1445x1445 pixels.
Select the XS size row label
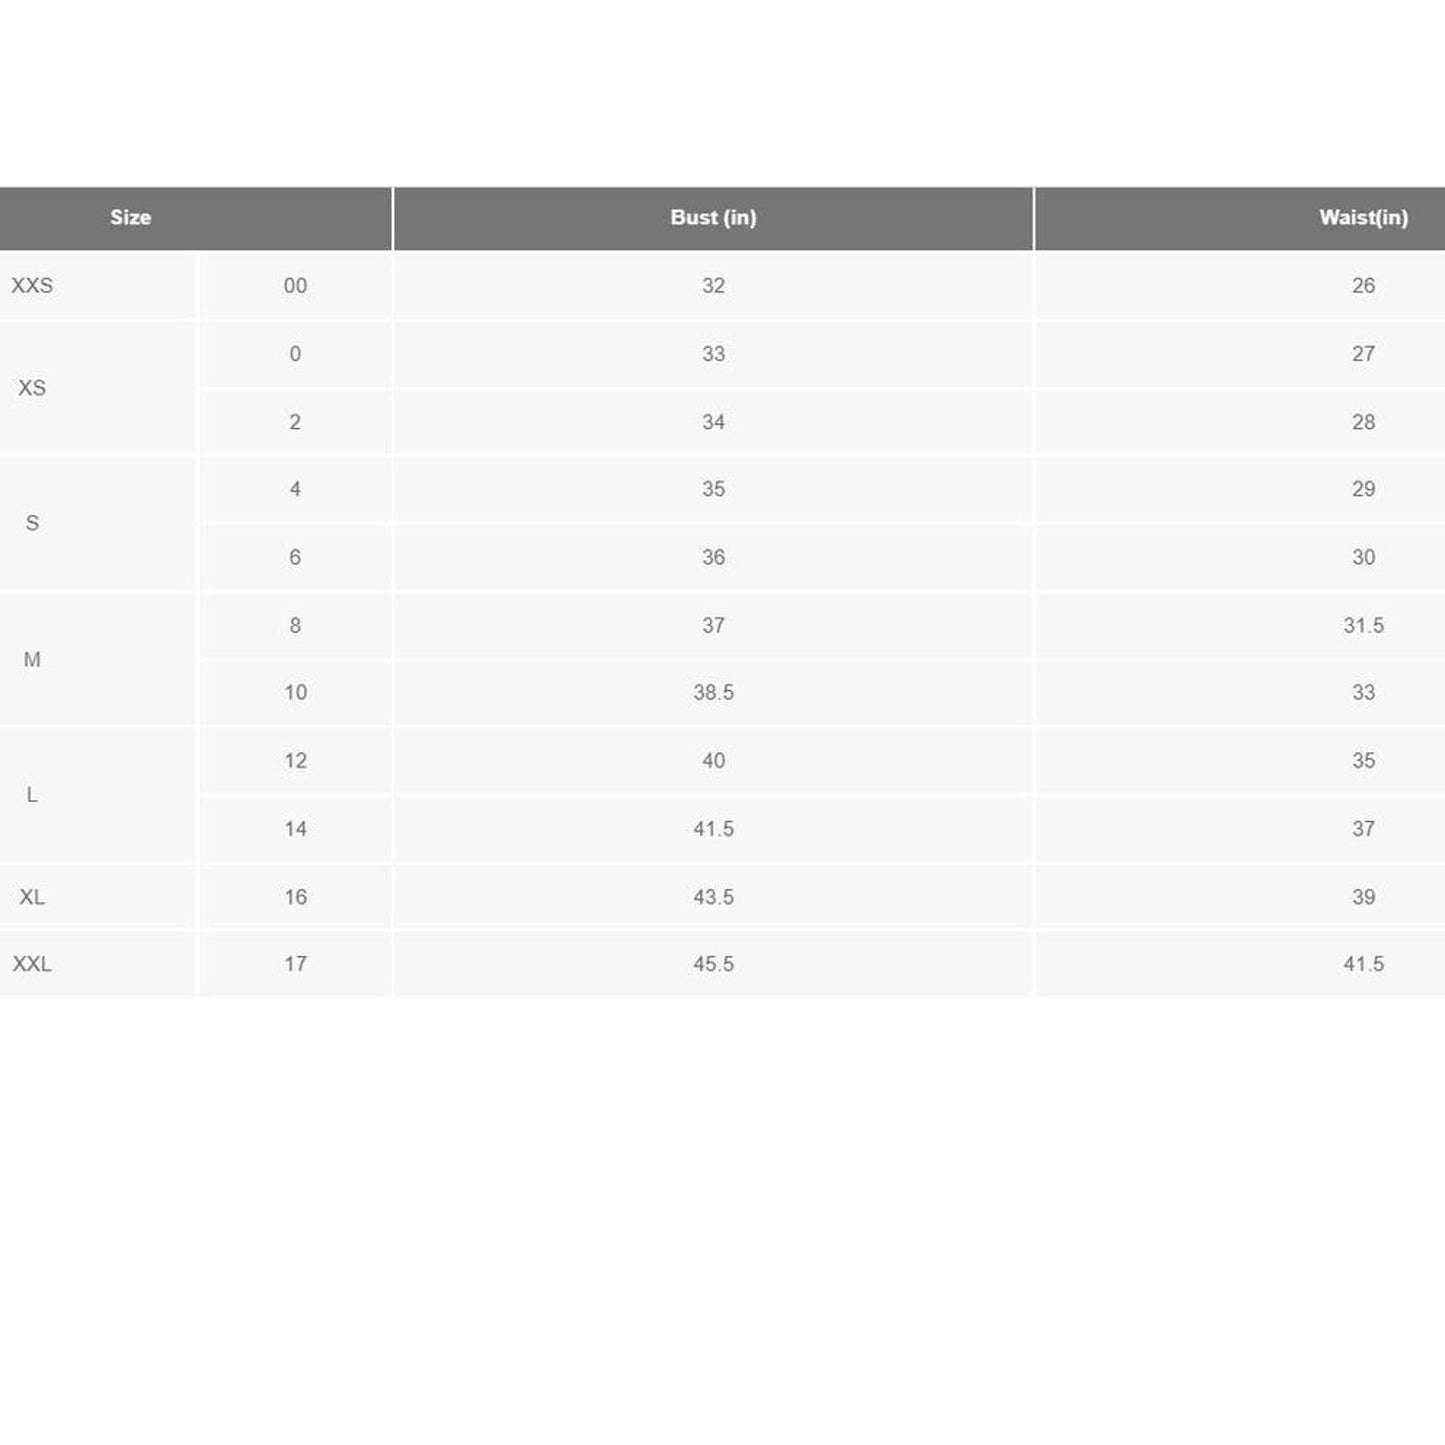(x=32, y=388)
